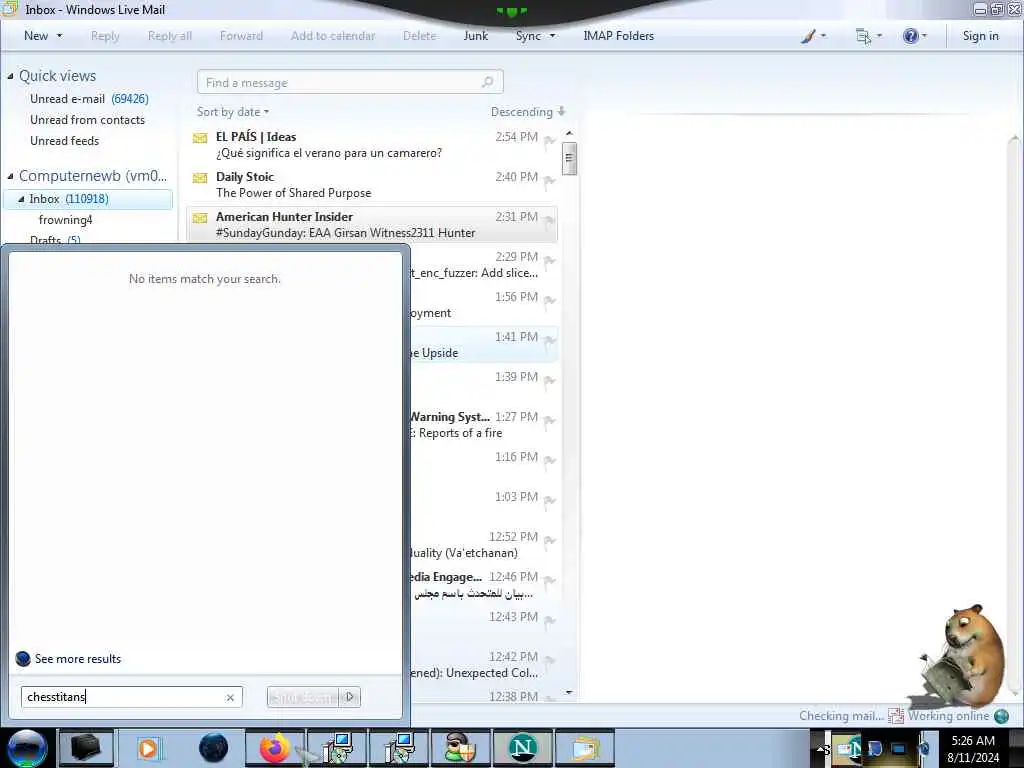Open Firefox from the taskbar

coord(275,748)
